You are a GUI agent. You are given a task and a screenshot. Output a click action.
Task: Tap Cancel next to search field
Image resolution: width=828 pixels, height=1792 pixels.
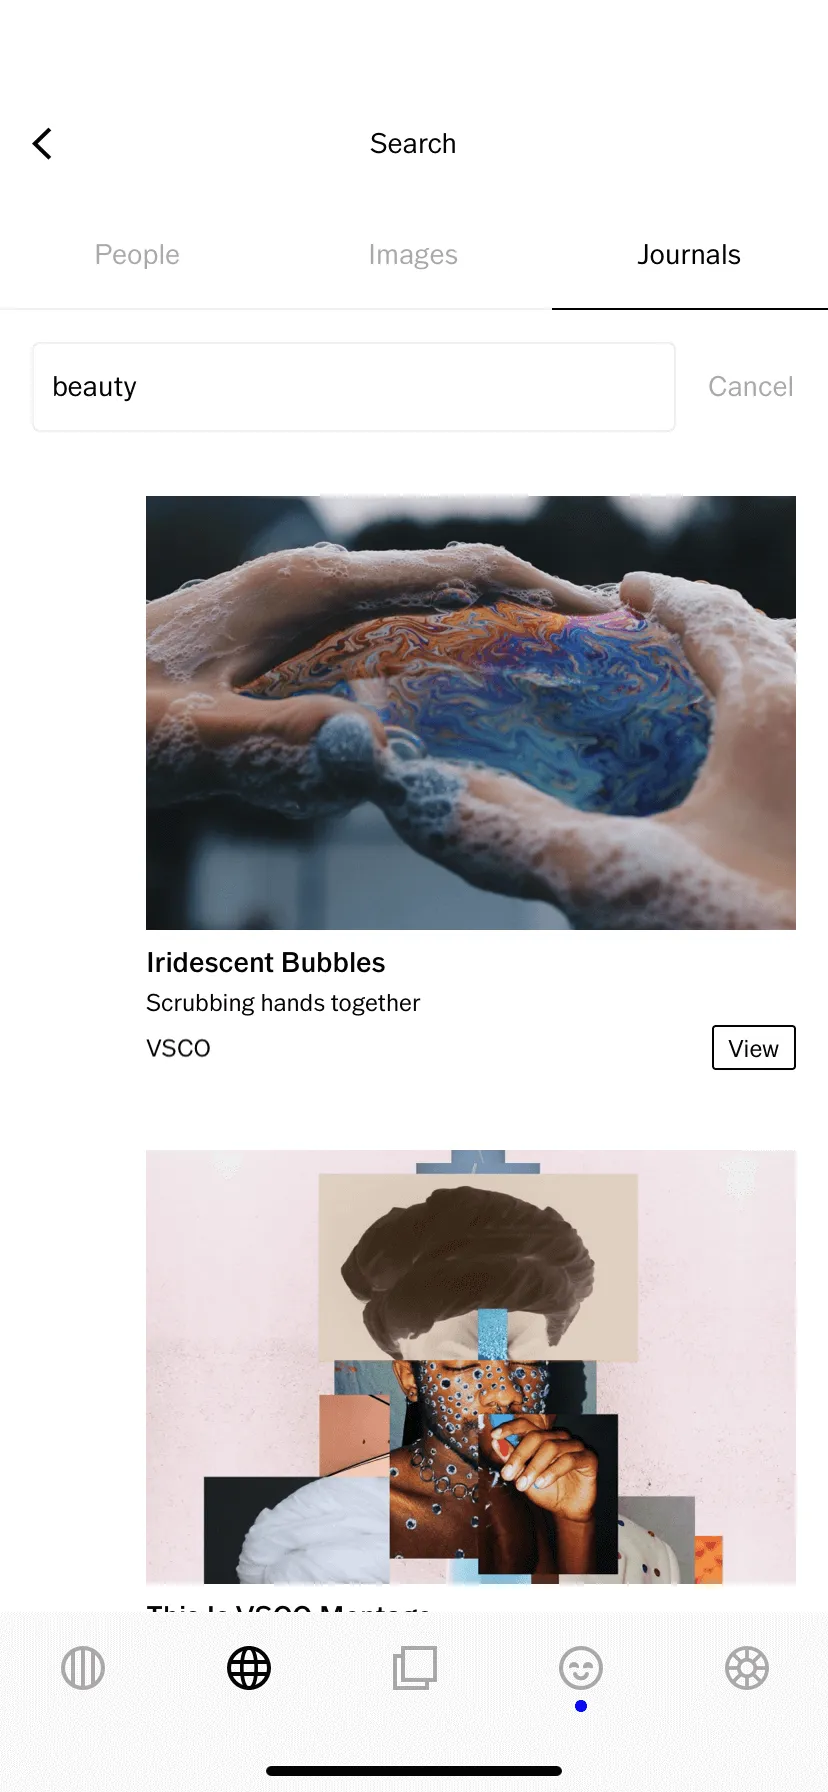751,387
